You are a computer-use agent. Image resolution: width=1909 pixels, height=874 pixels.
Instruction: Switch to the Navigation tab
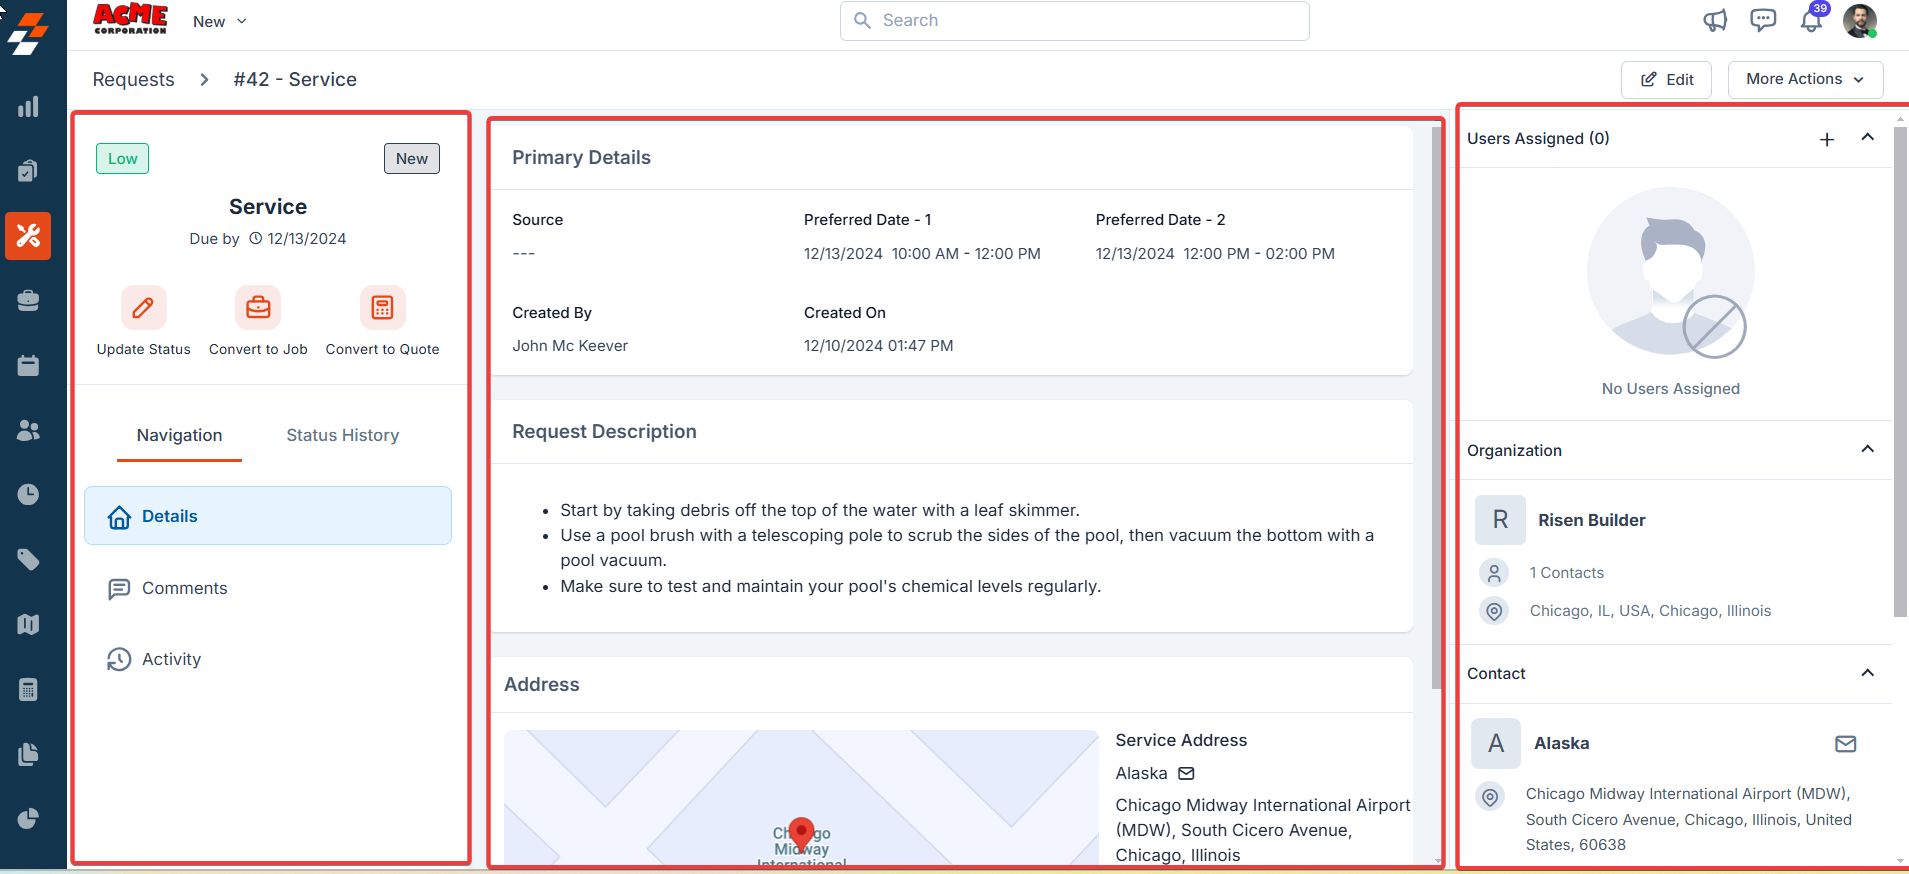[179, 435]
